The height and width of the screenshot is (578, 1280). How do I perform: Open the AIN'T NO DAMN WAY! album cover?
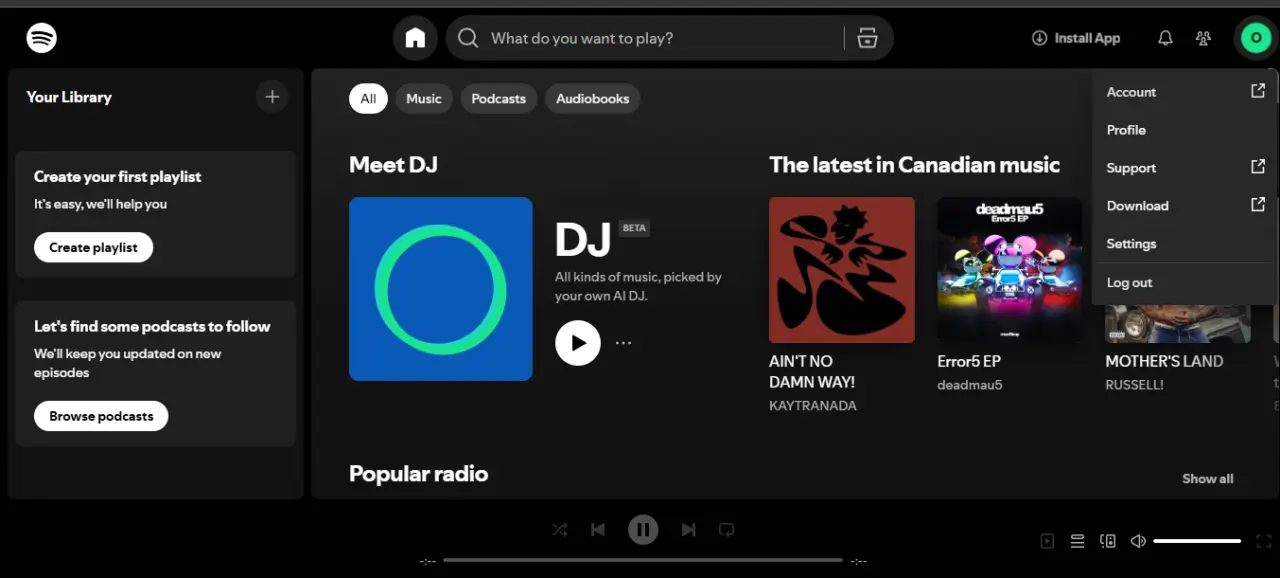pyautogui.click(x=842, y=270)
